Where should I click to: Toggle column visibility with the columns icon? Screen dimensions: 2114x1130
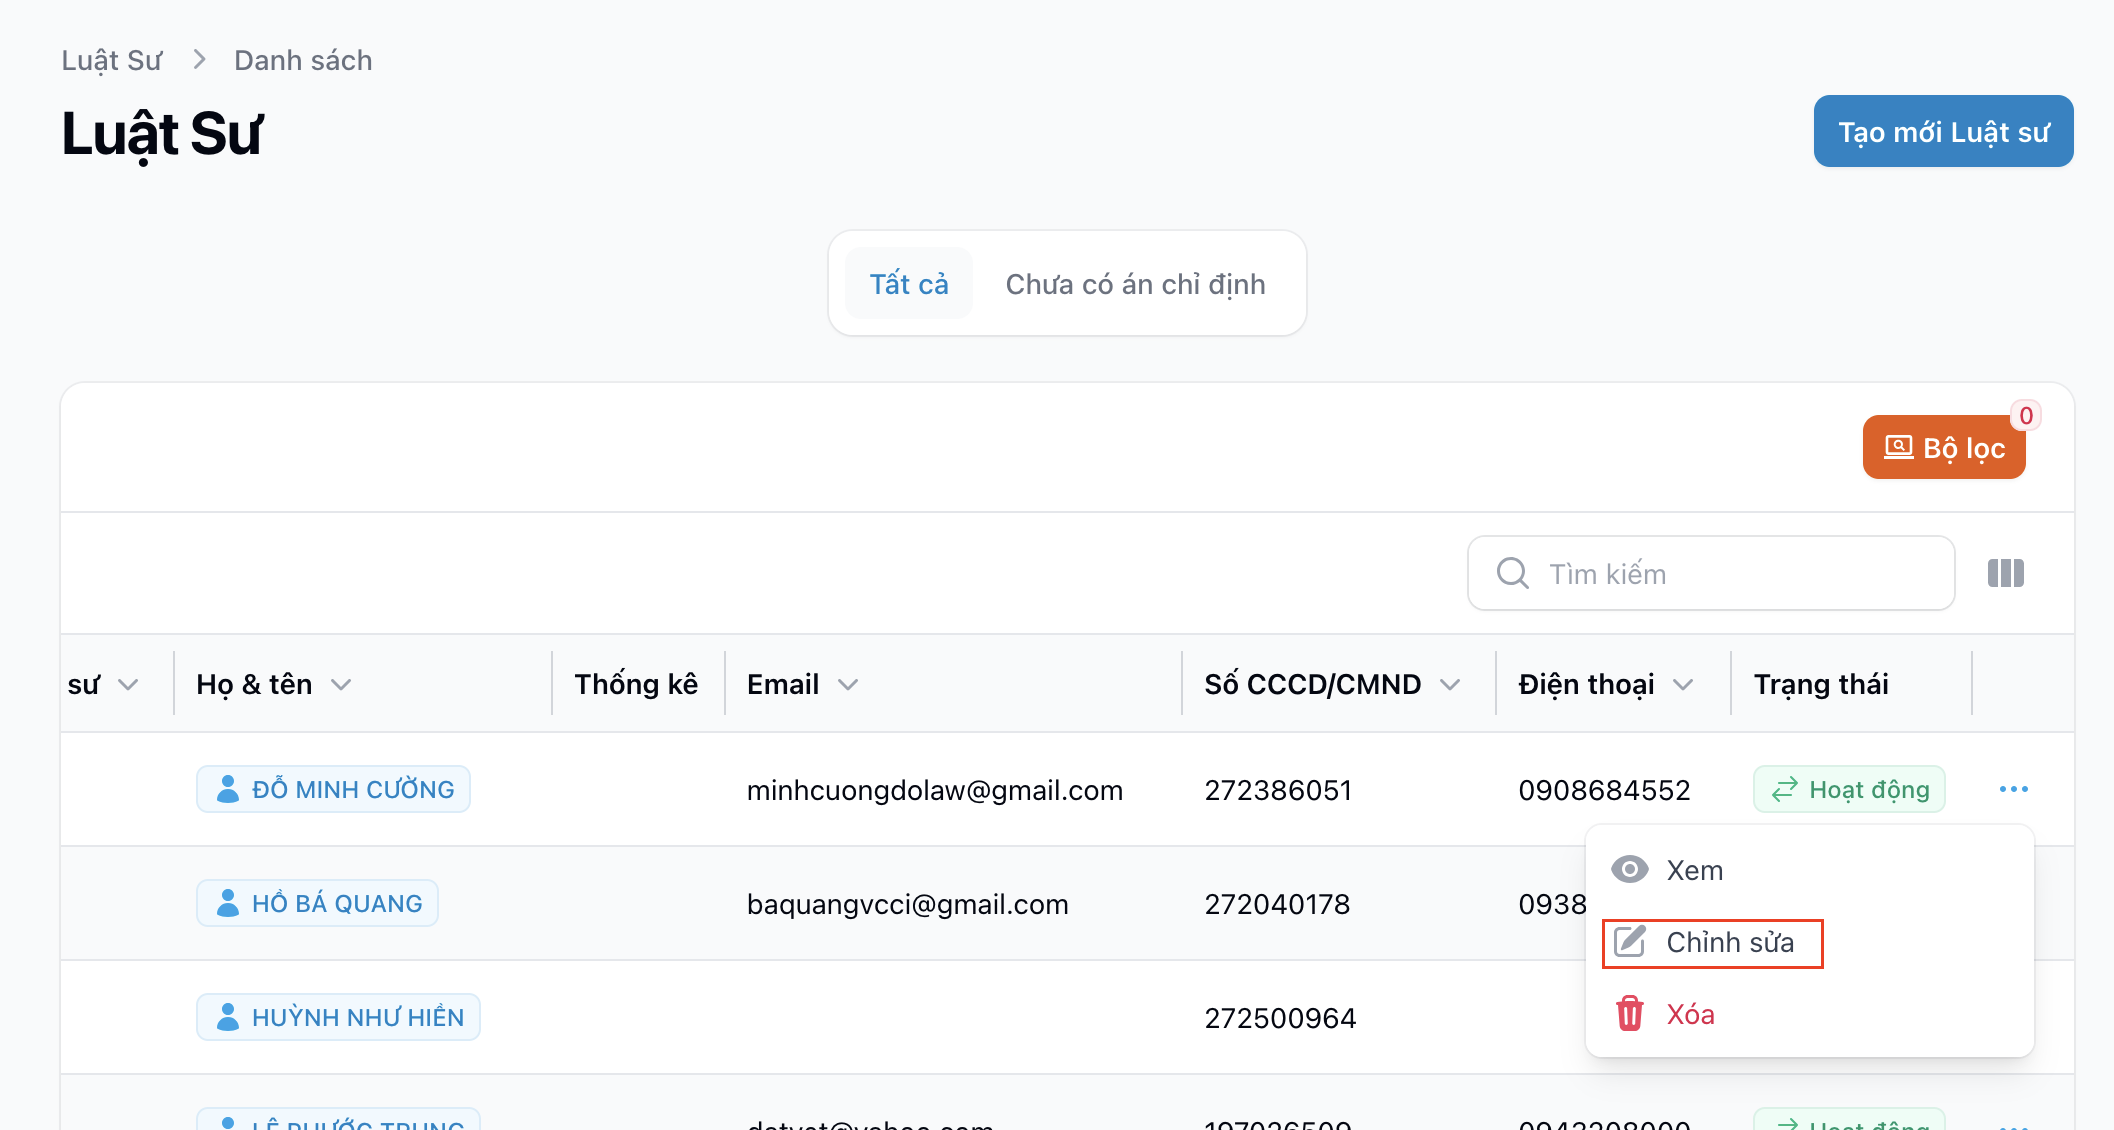(x=2005, y=573)
